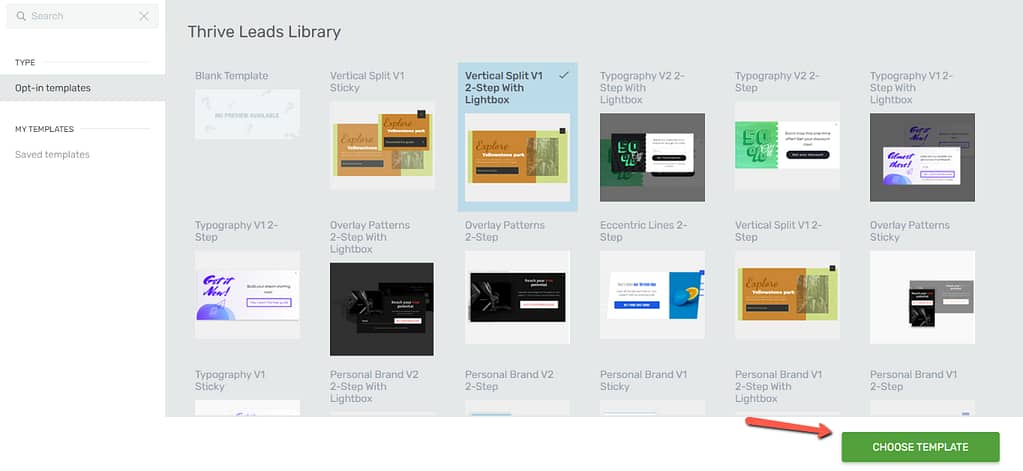Screen dimensions: 1023x471
Task: Click the 'Overlay Patterns Sticky' title
Action: click(910, 231)
